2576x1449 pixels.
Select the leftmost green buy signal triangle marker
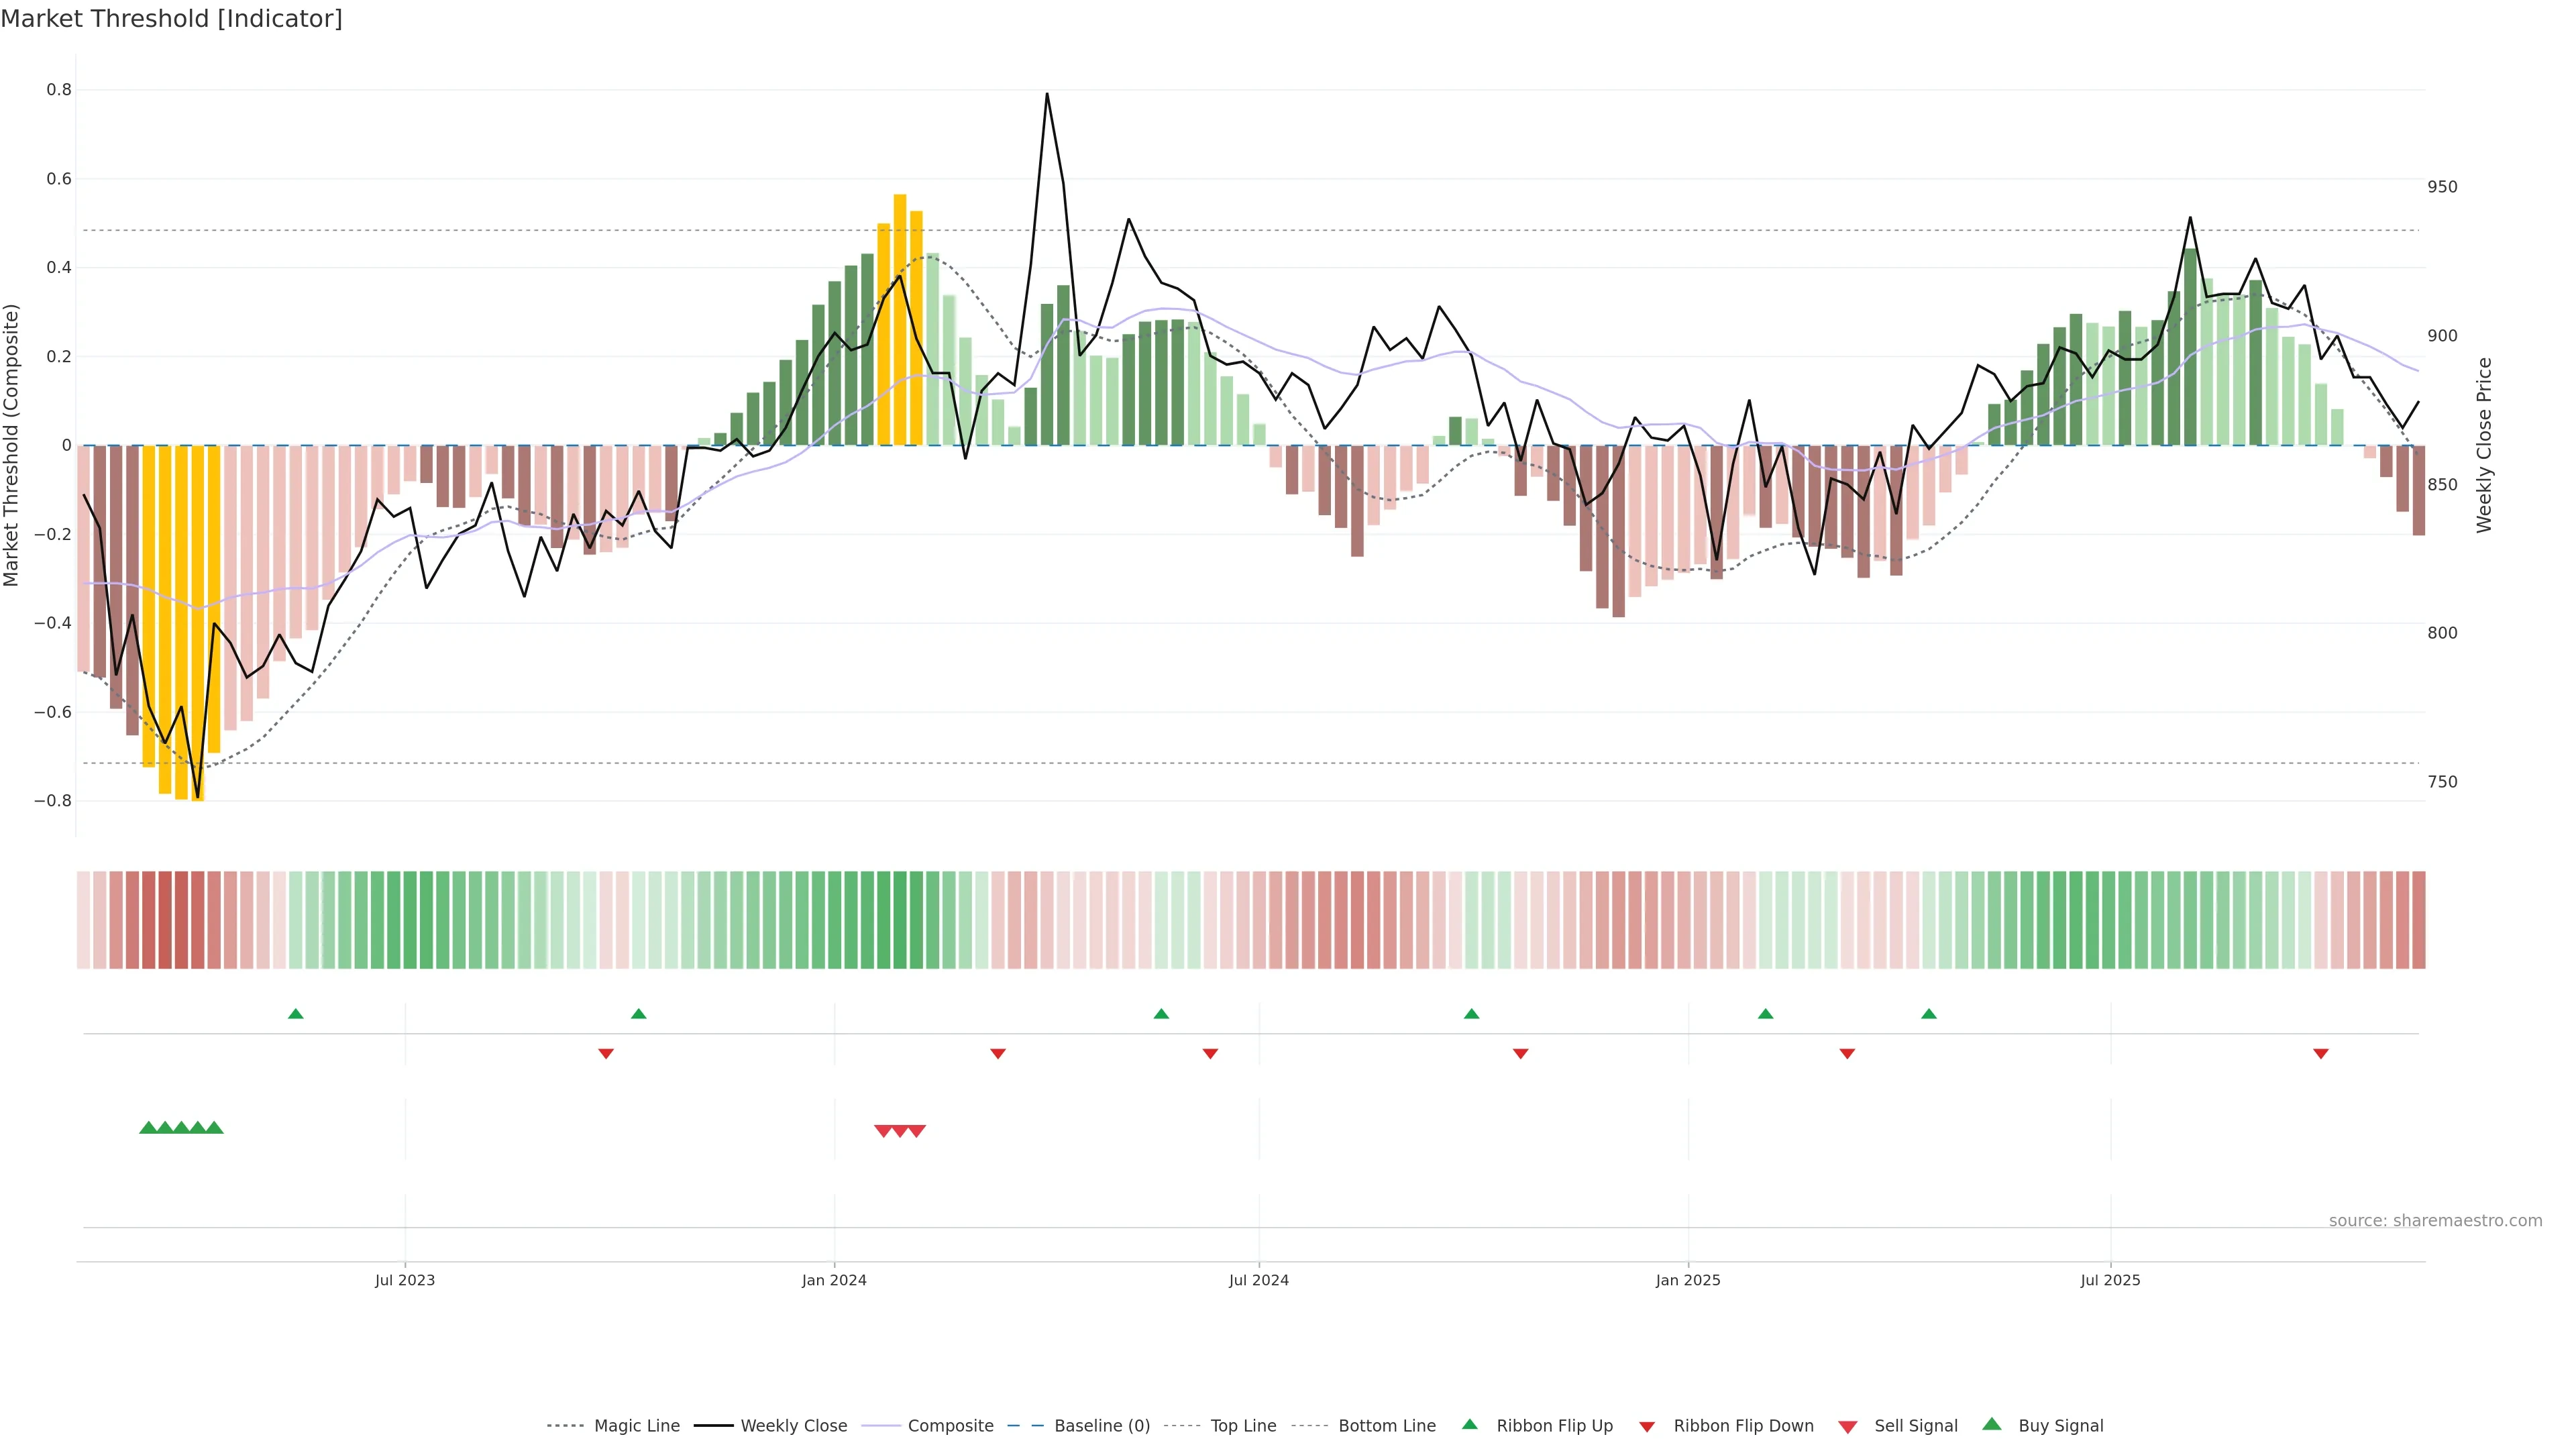148,1128
